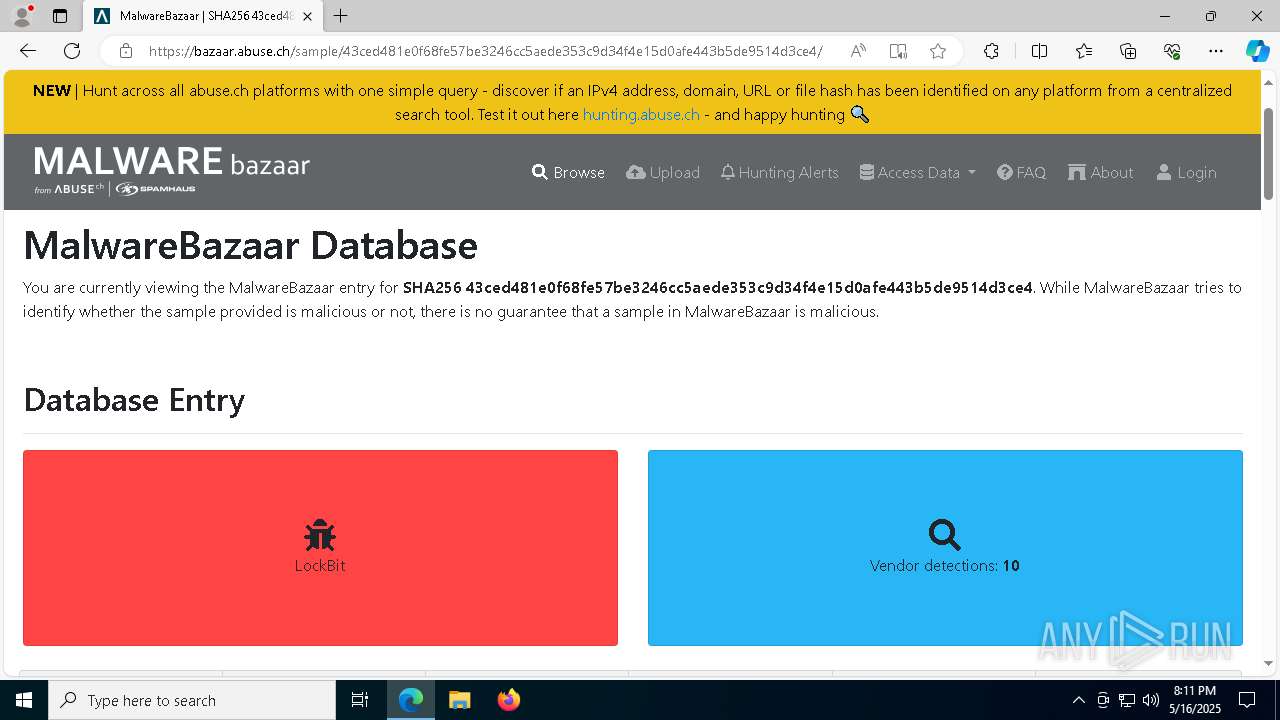Click the LockBit bug icon
This screenshot has height=720, width=1280.
[x=320, y=535]
